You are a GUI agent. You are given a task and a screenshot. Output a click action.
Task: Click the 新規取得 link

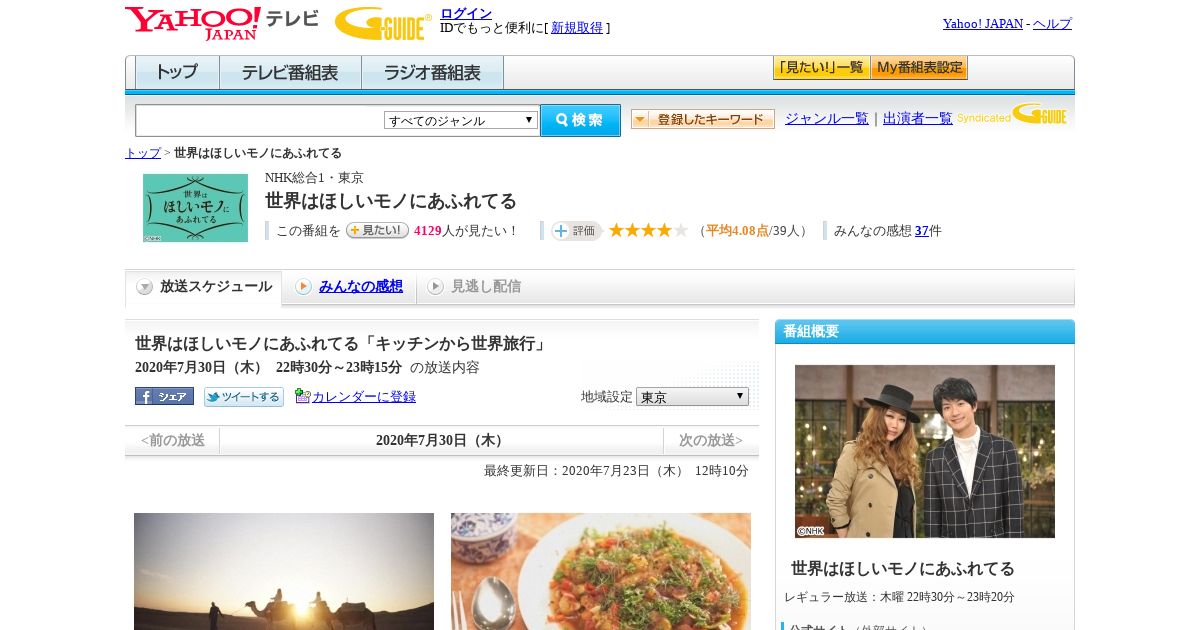point(577,28)
